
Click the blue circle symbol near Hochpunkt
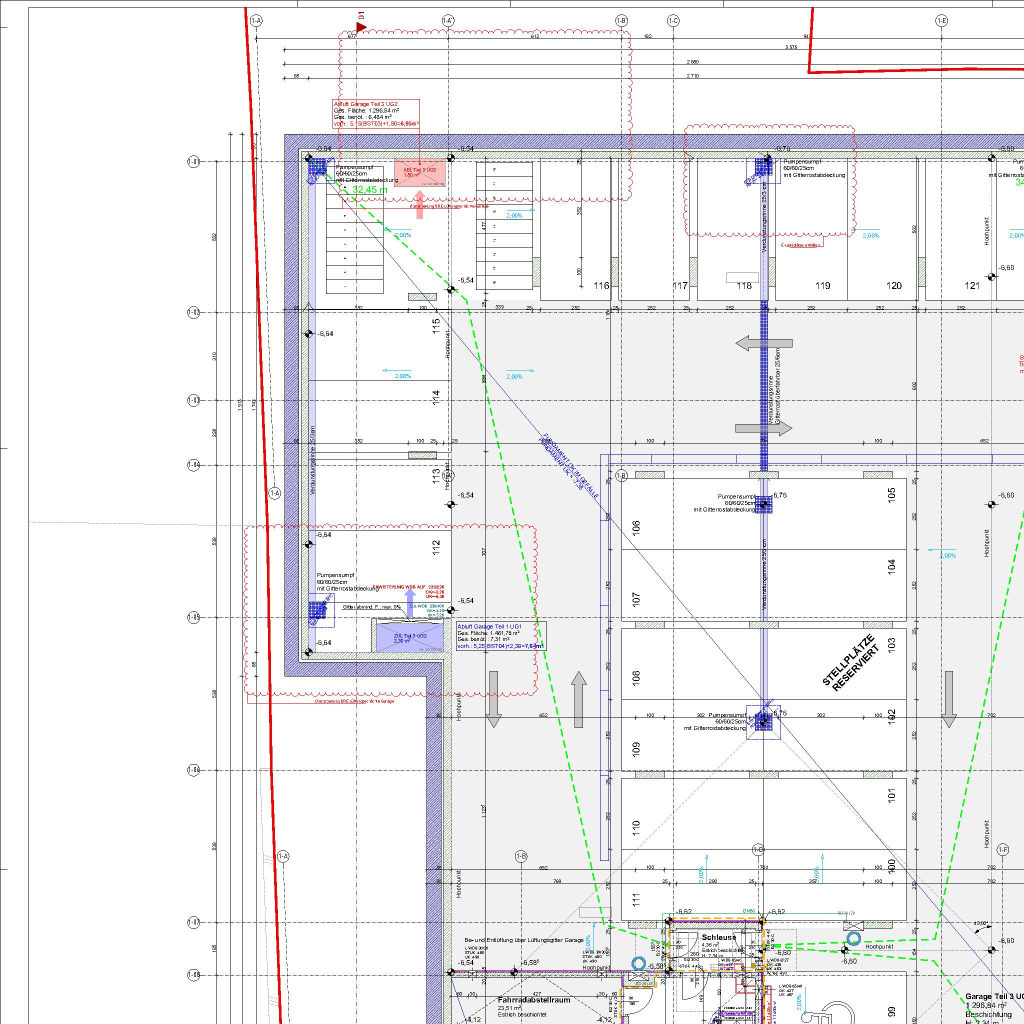click(854, 939)
